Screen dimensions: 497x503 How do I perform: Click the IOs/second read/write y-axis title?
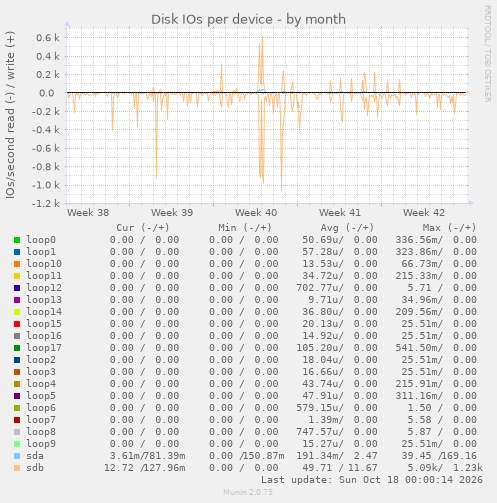pyautogui.click(x=10, y=115)
